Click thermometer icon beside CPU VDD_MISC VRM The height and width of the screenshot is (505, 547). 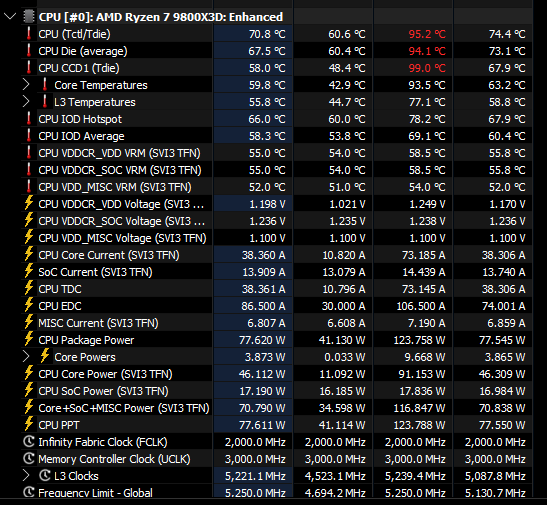29,187
